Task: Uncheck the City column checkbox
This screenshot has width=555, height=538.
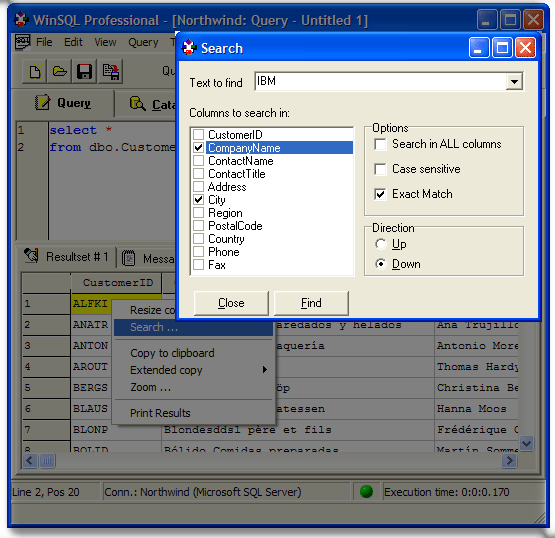Action: pos(199,200)
